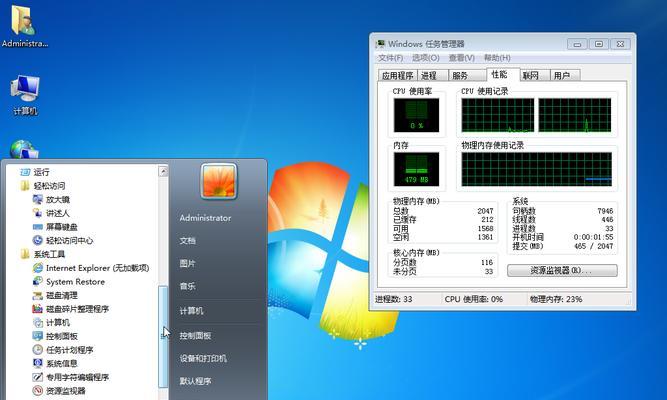The width and height of the screenshot is (667, 400).
Task: Click the 总数 value 2047
Action: coord(485,211)
